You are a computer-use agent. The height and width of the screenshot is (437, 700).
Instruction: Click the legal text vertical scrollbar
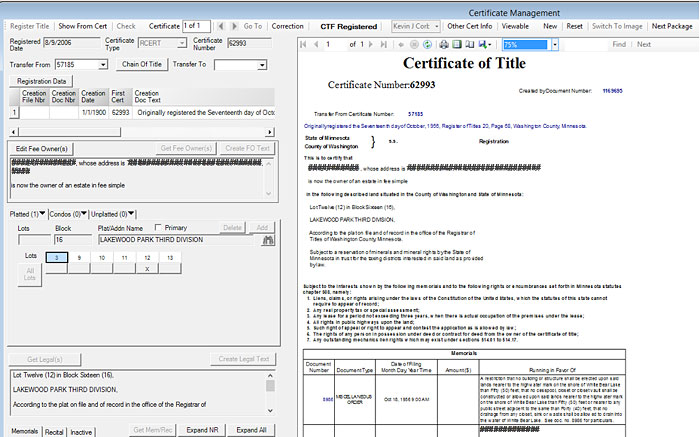270,393
